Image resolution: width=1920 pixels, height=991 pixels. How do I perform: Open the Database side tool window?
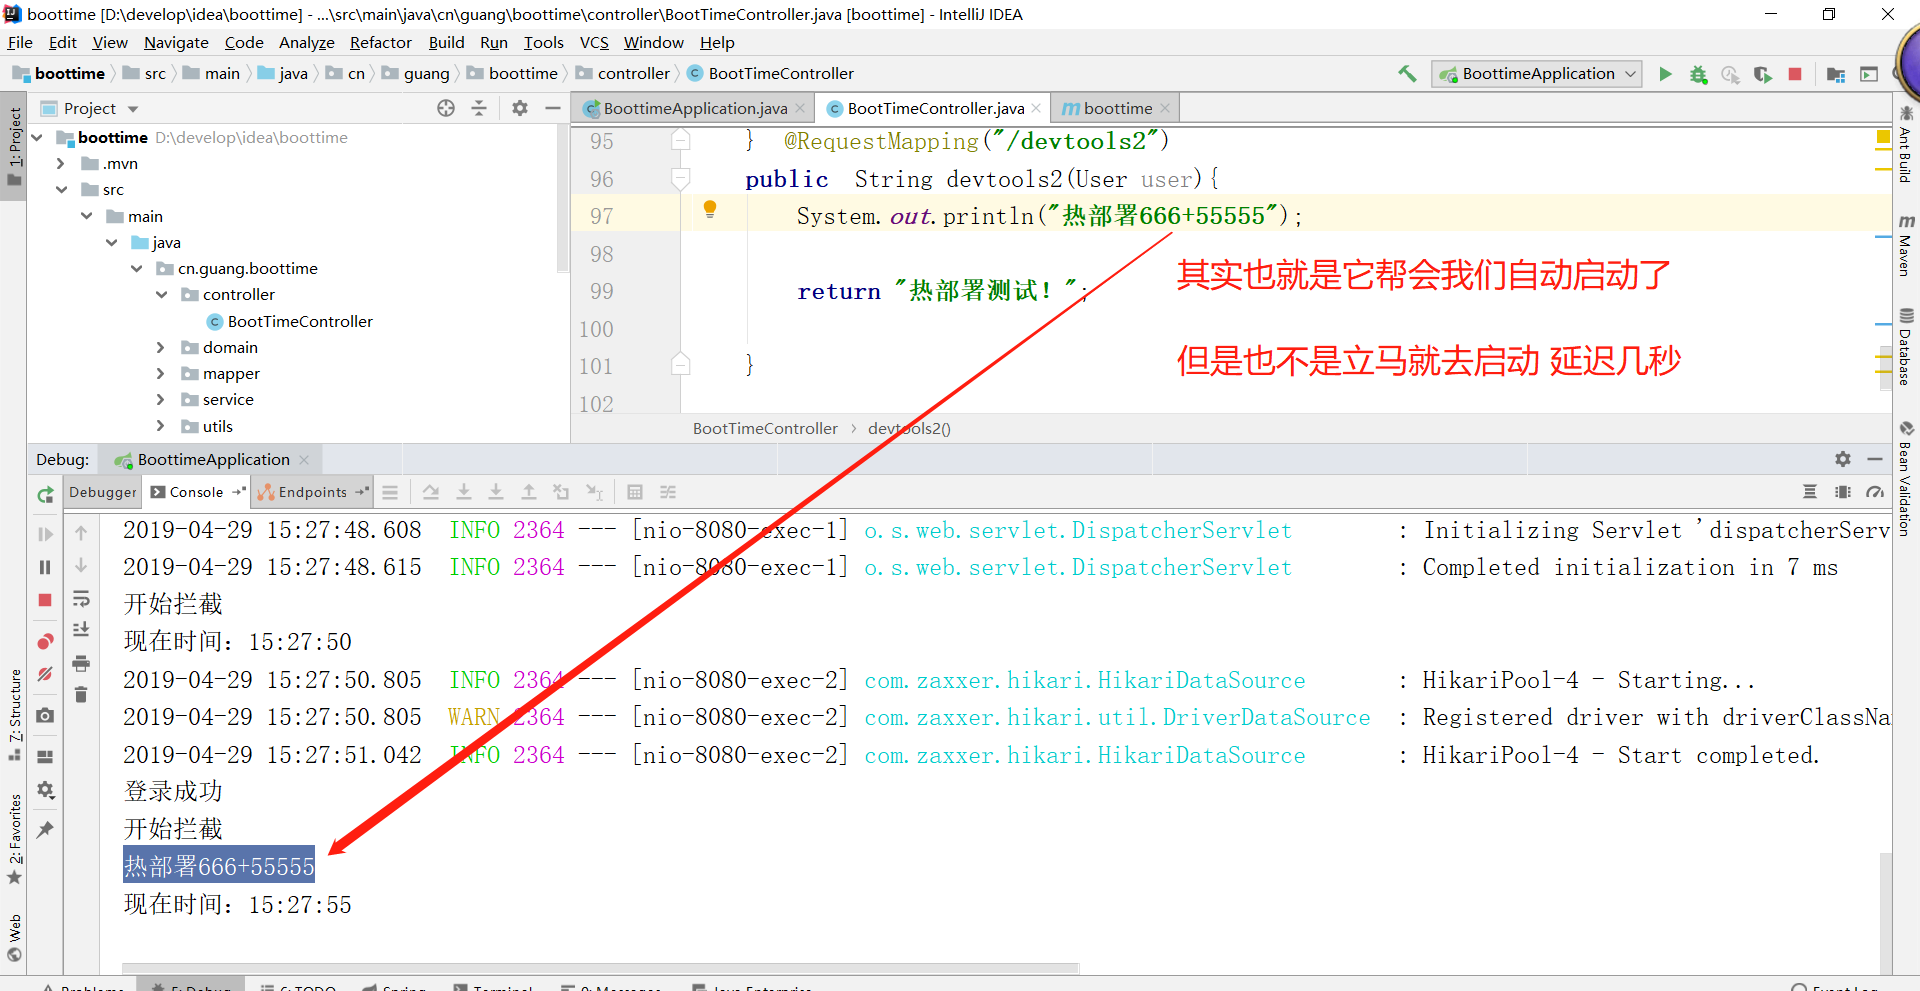point(1906,346)
